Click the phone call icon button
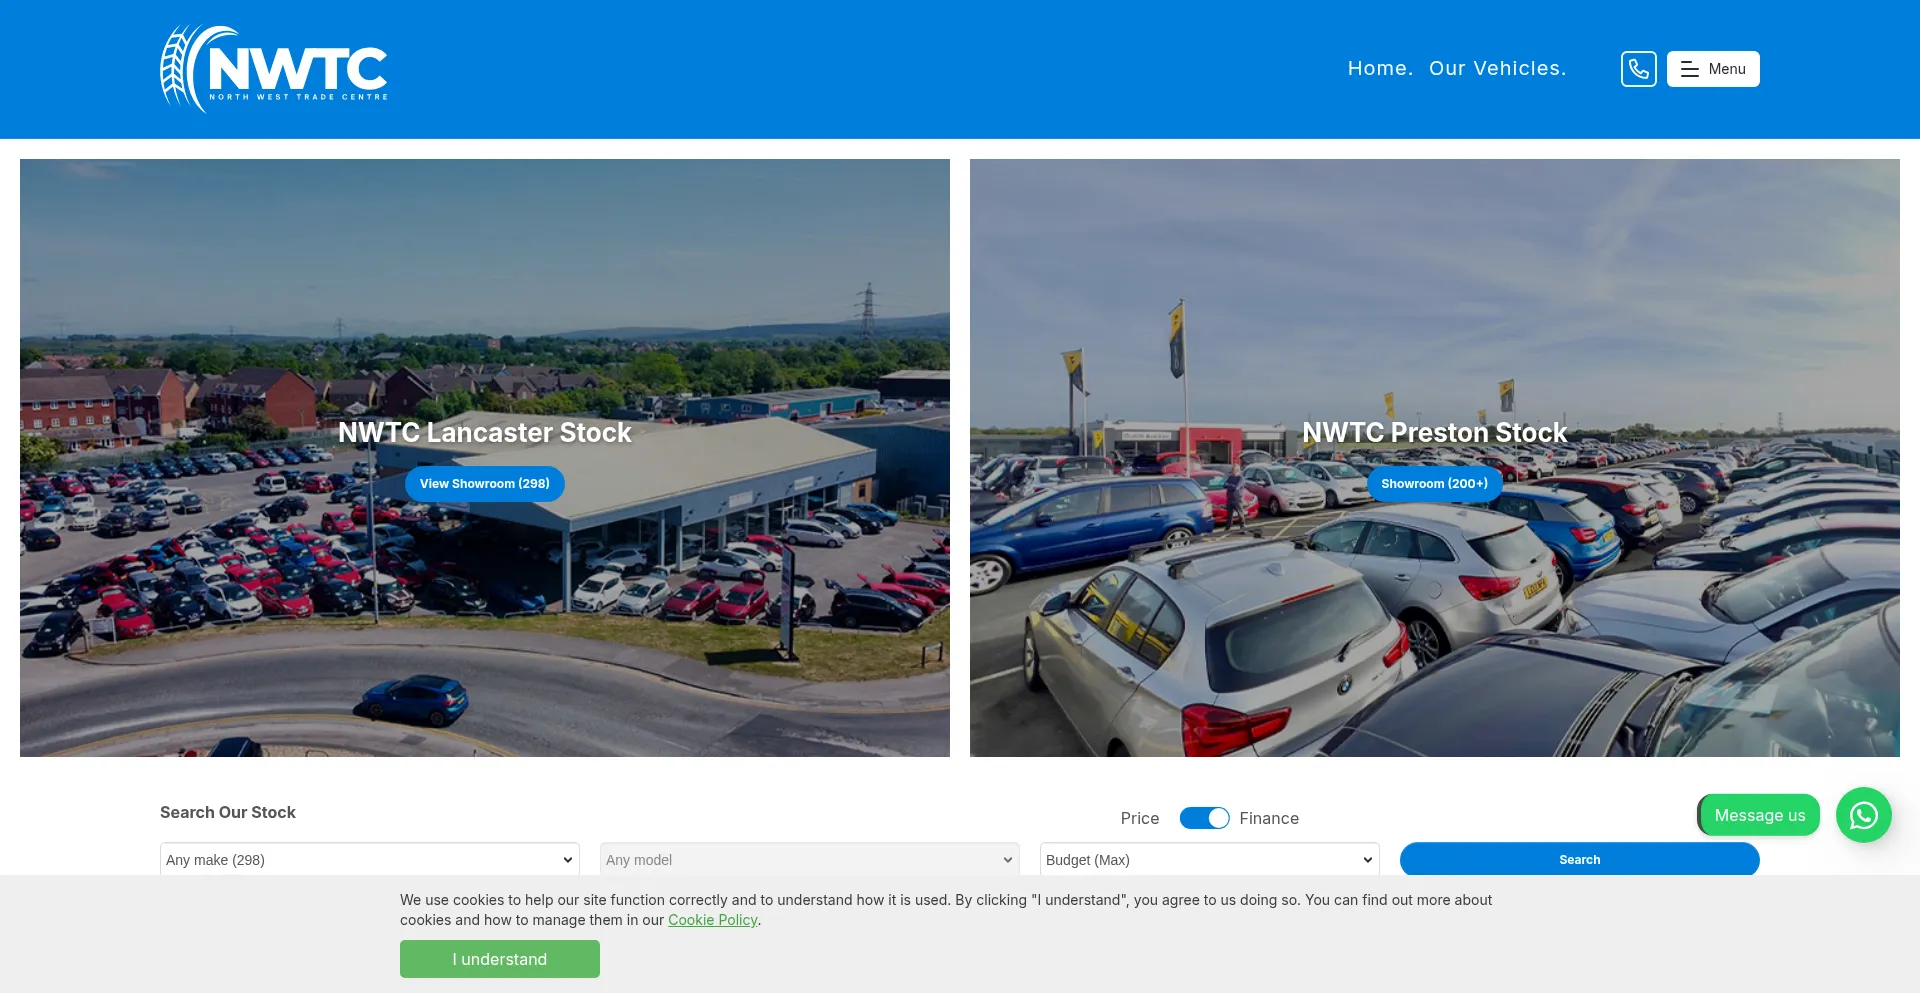Viewport: 1920px width, 993px height. (1638, 69)
